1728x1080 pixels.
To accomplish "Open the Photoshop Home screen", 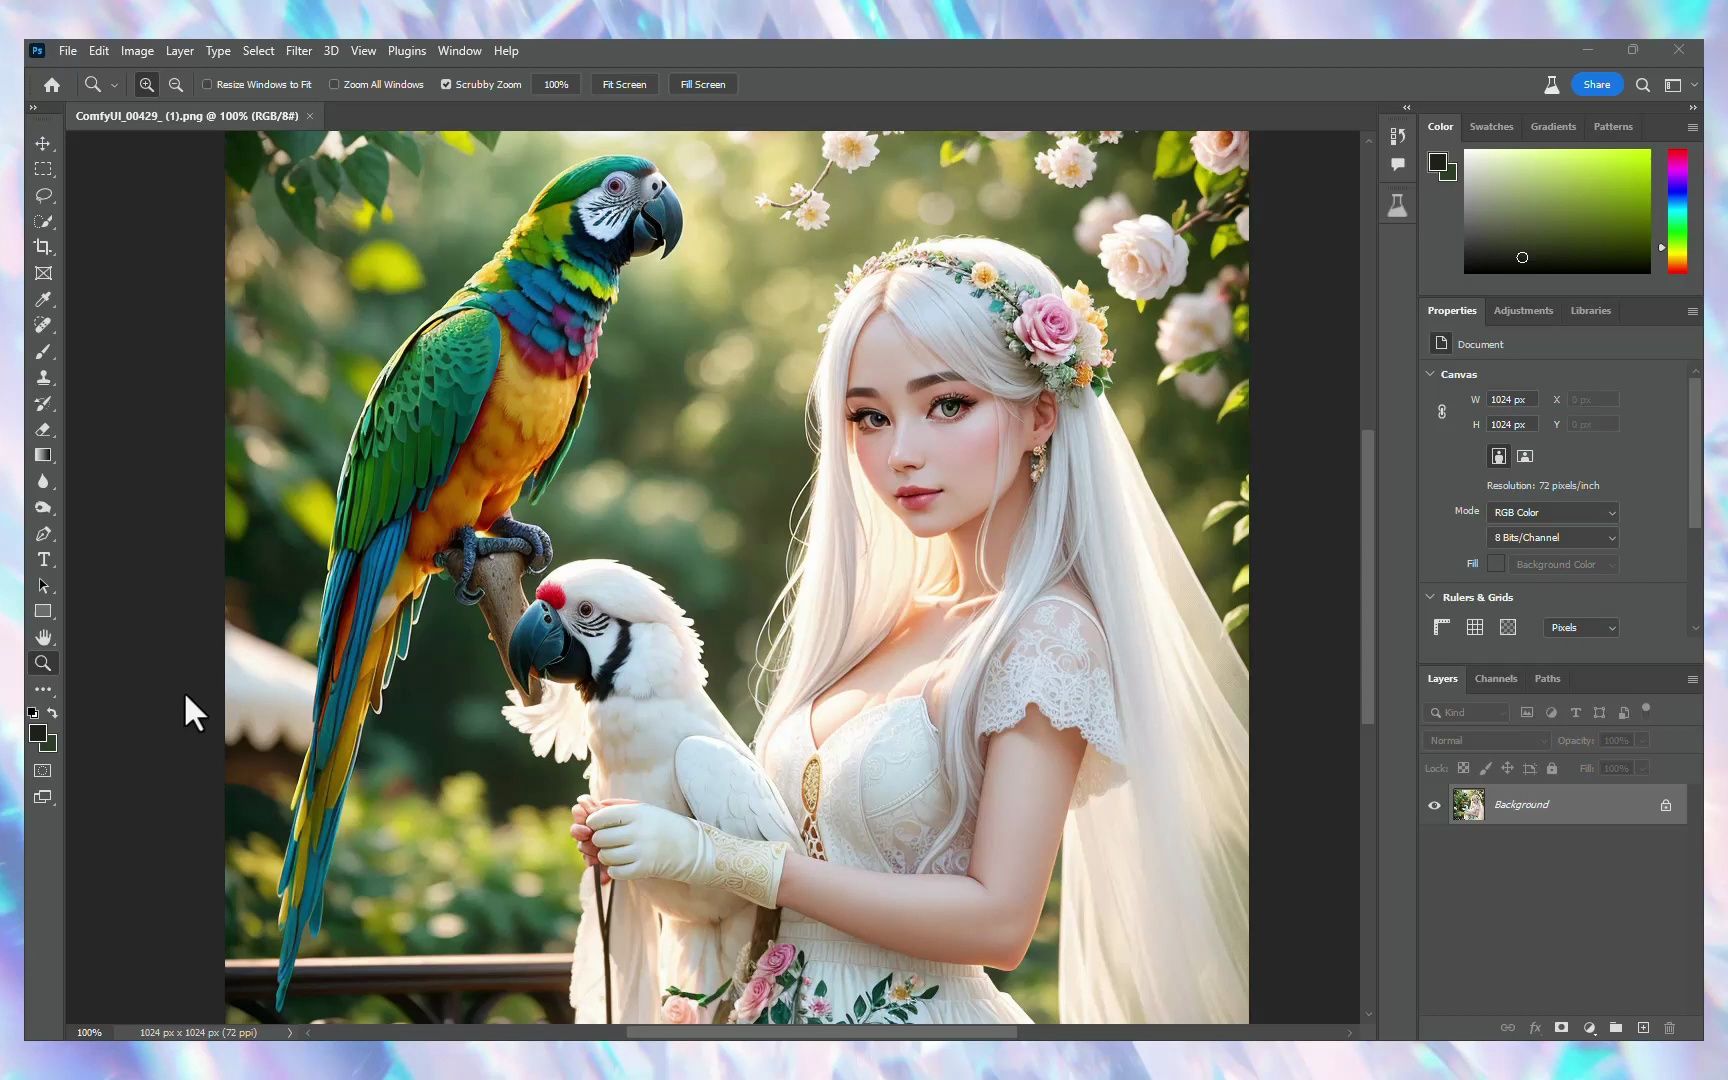I will [51, 85].
